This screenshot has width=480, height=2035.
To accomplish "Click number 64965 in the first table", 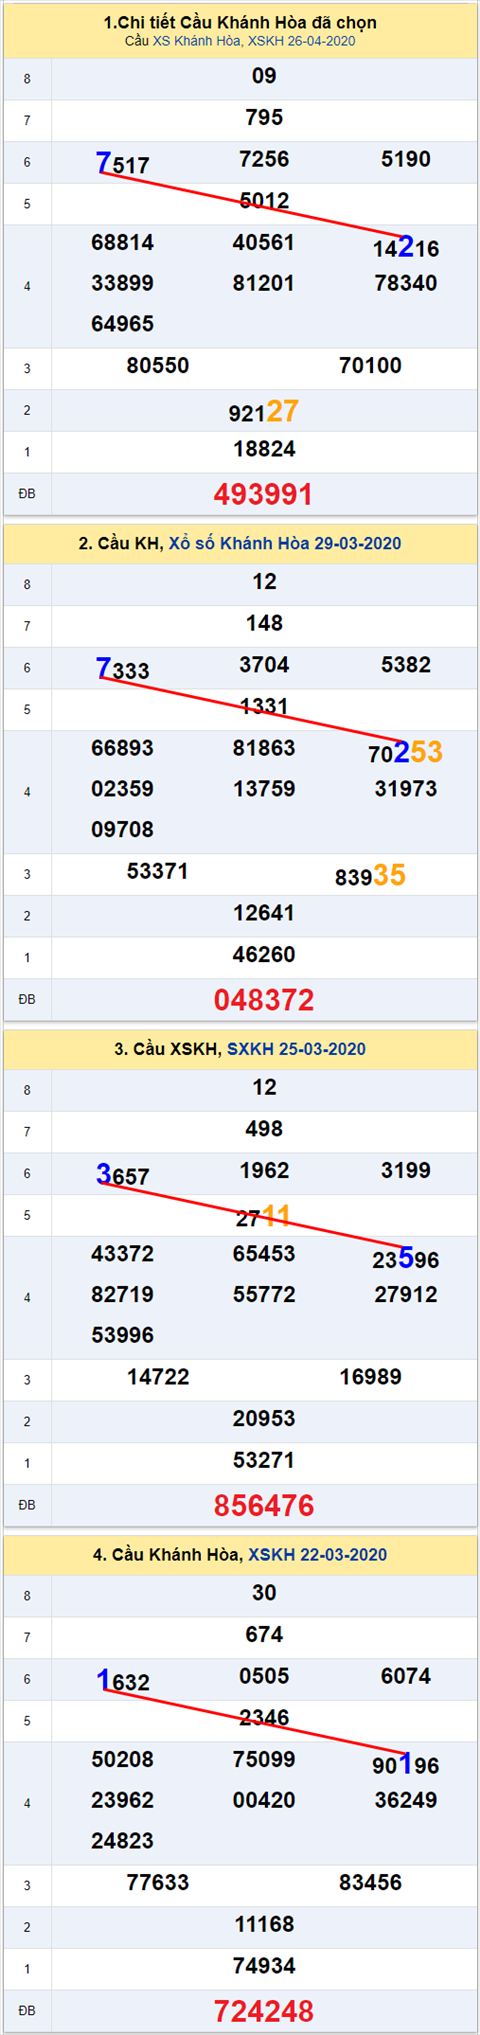I will [122, 324].
